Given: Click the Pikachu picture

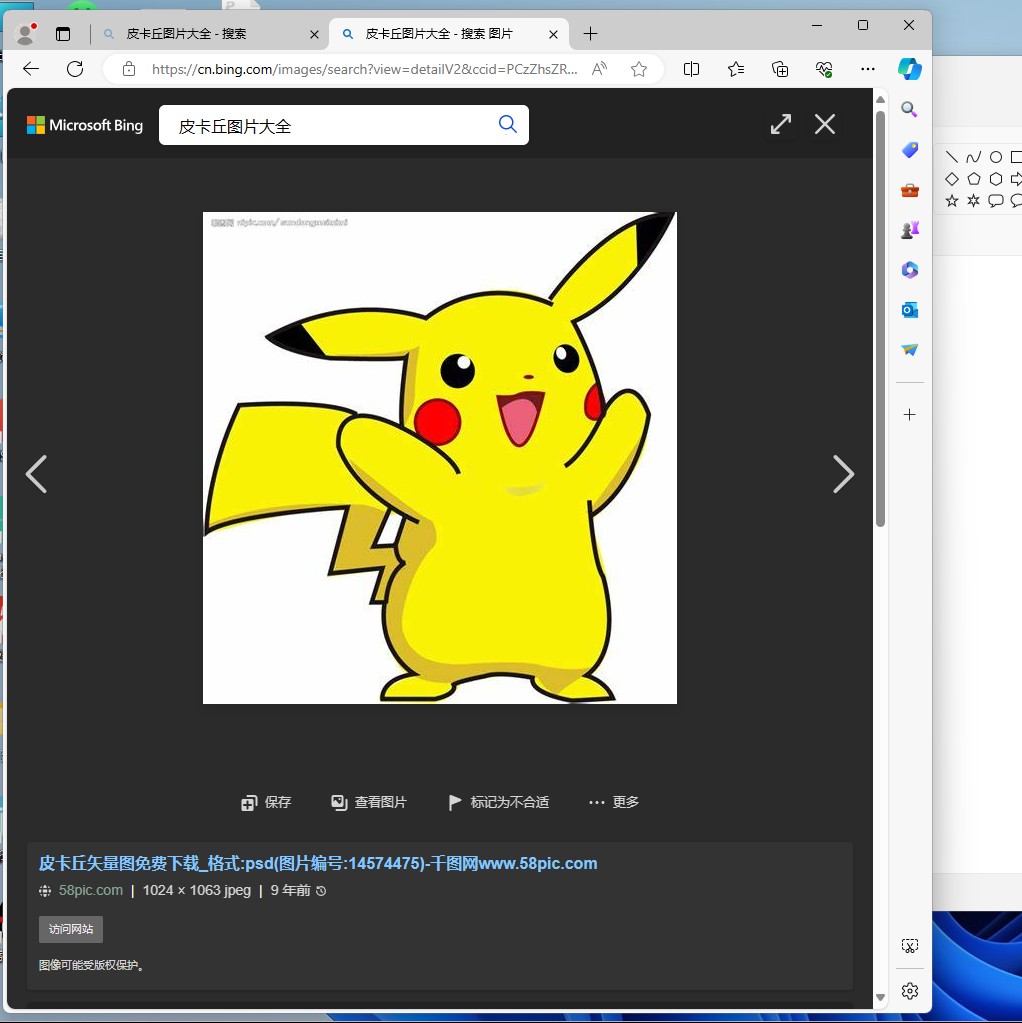Looking at the screenshot, I should point(440,458).
